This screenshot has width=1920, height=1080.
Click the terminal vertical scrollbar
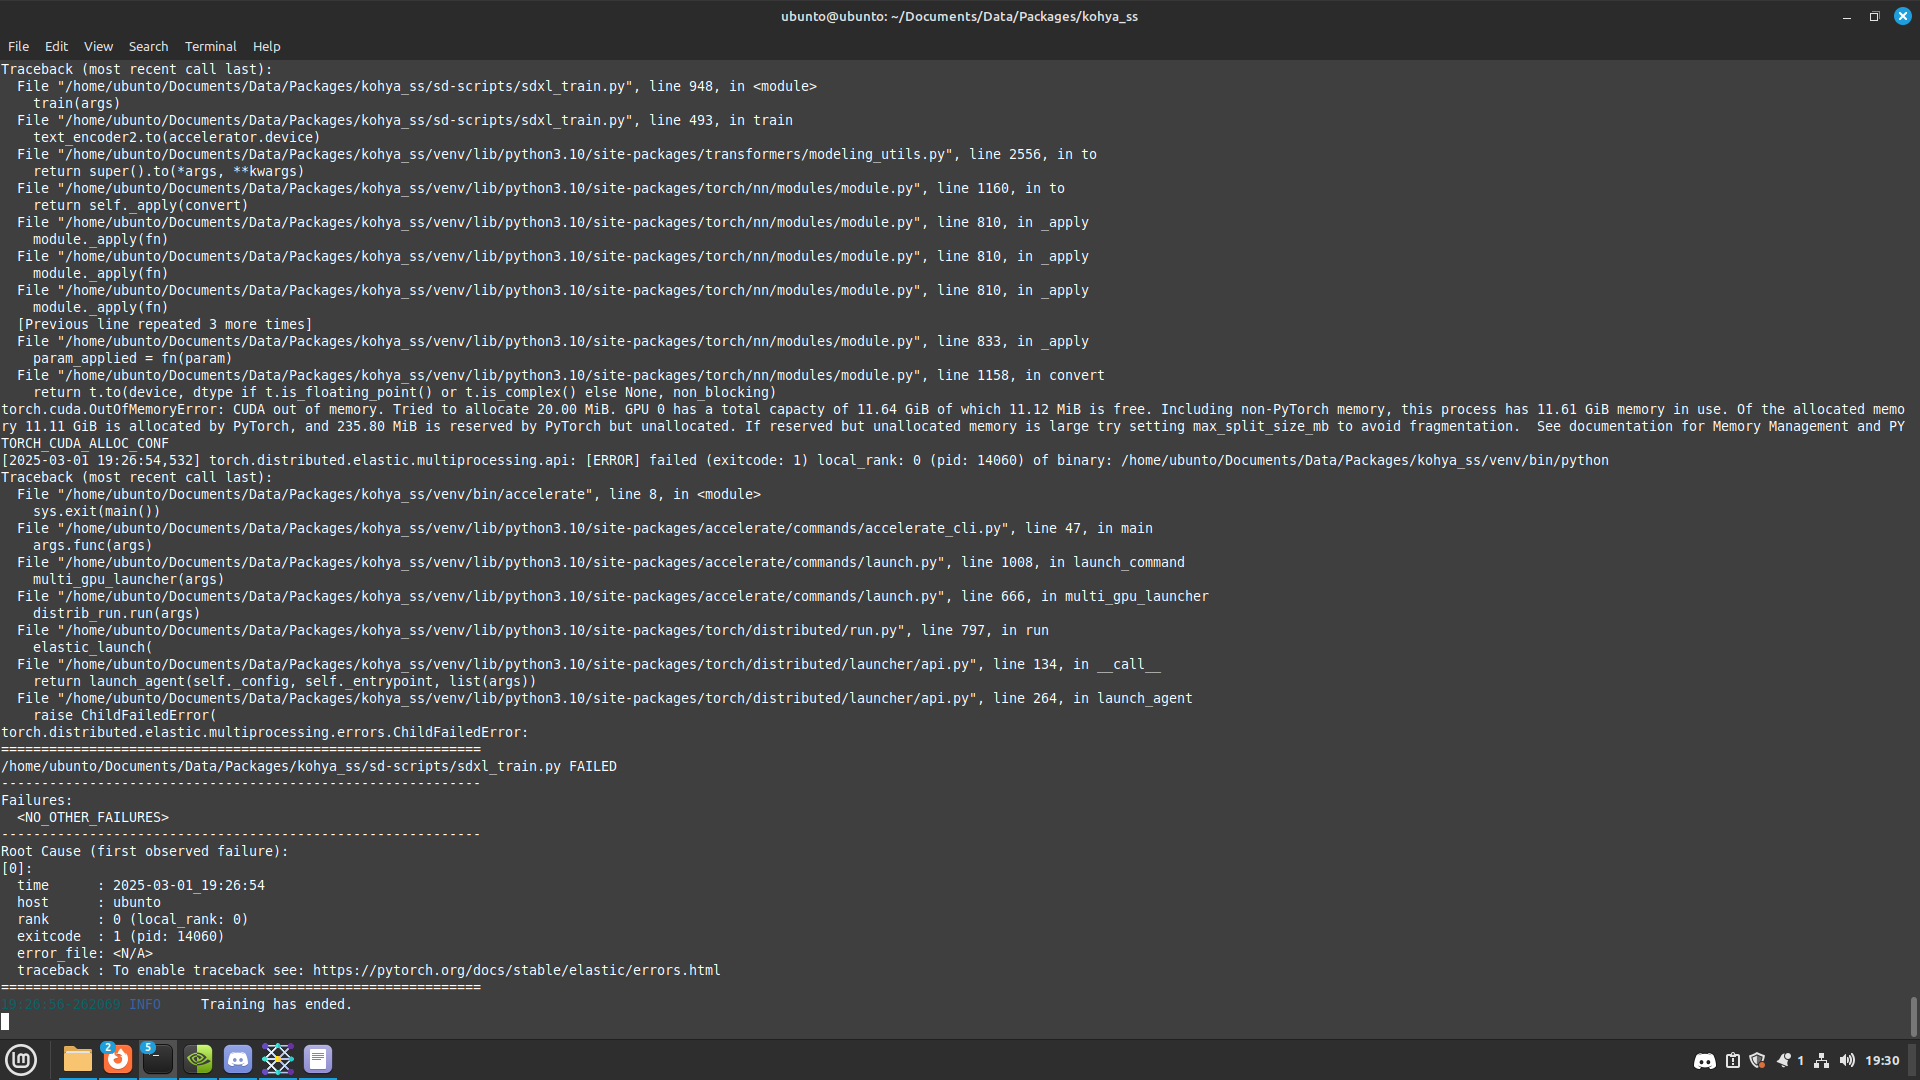click(1913, 1016)
